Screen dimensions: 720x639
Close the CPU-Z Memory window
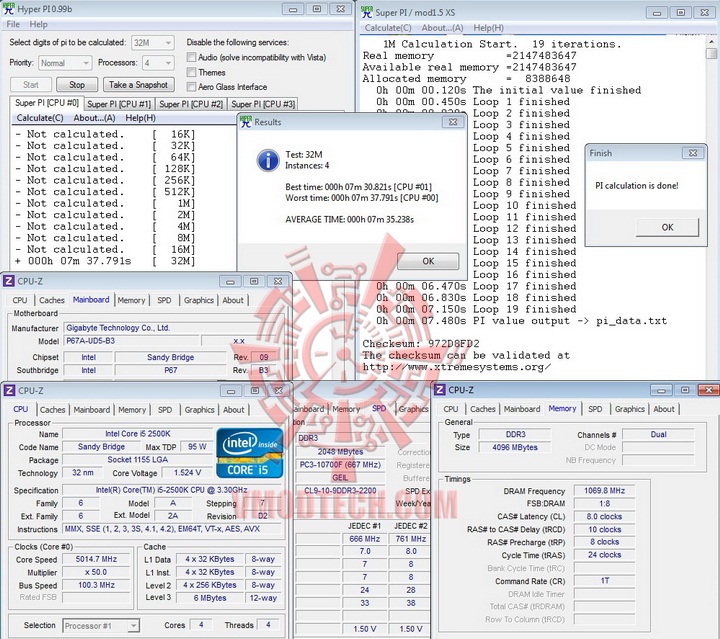[709, 390]
